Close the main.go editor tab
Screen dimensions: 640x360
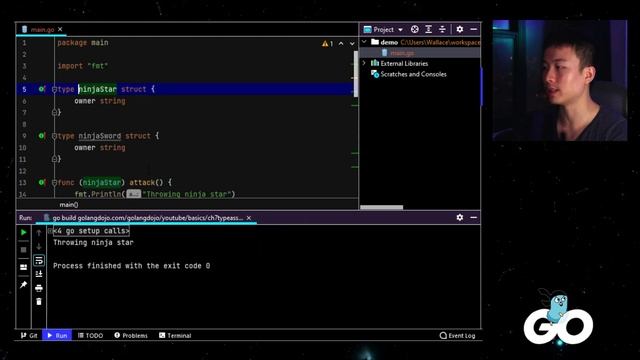[60, 29]
